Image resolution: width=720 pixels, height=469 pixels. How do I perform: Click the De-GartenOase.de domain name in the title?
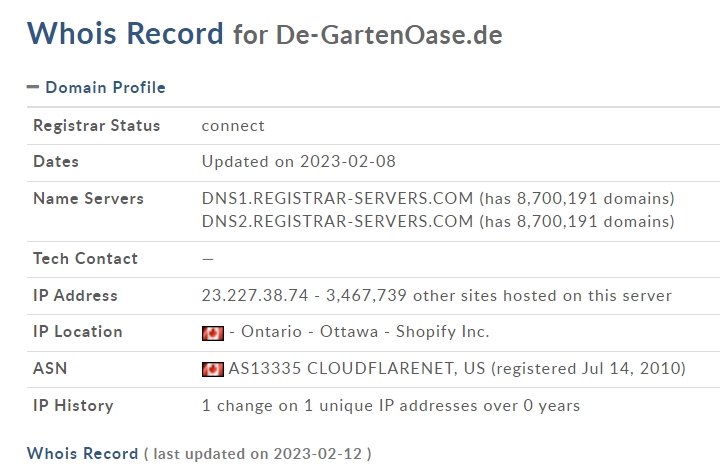tap(389, 35)
